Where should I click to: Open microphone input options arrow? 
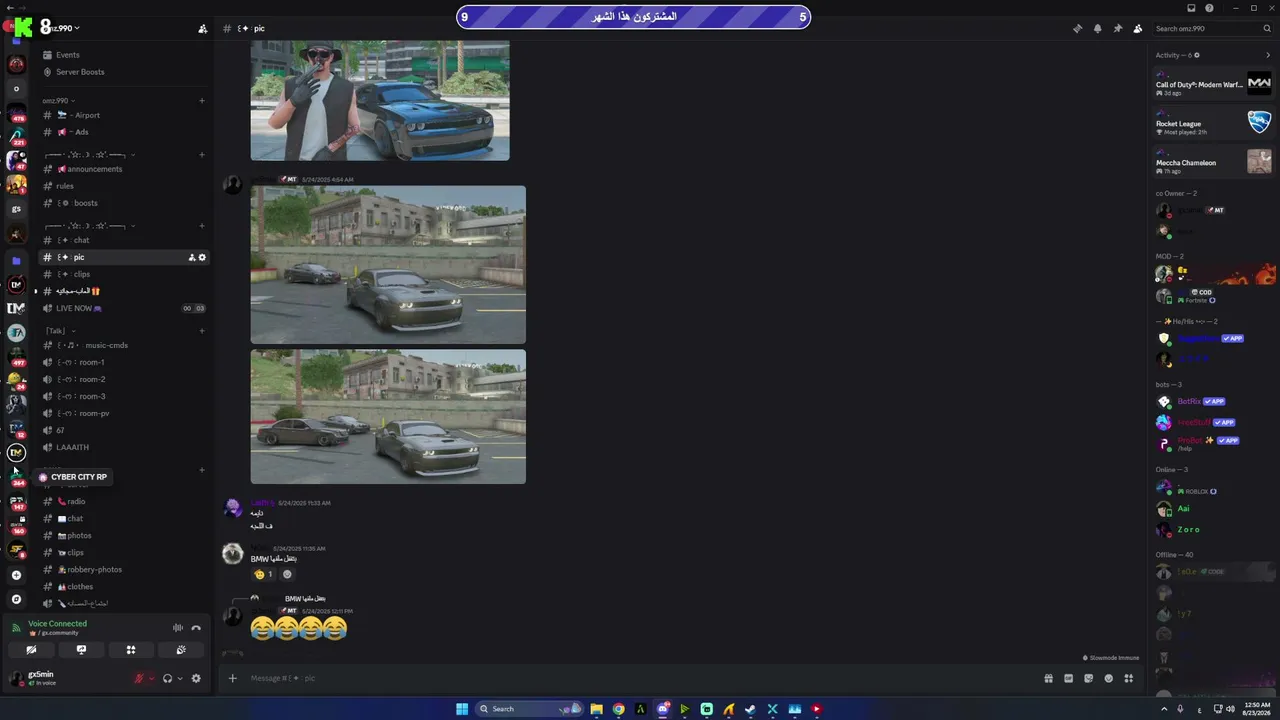(x=151, y=678)
